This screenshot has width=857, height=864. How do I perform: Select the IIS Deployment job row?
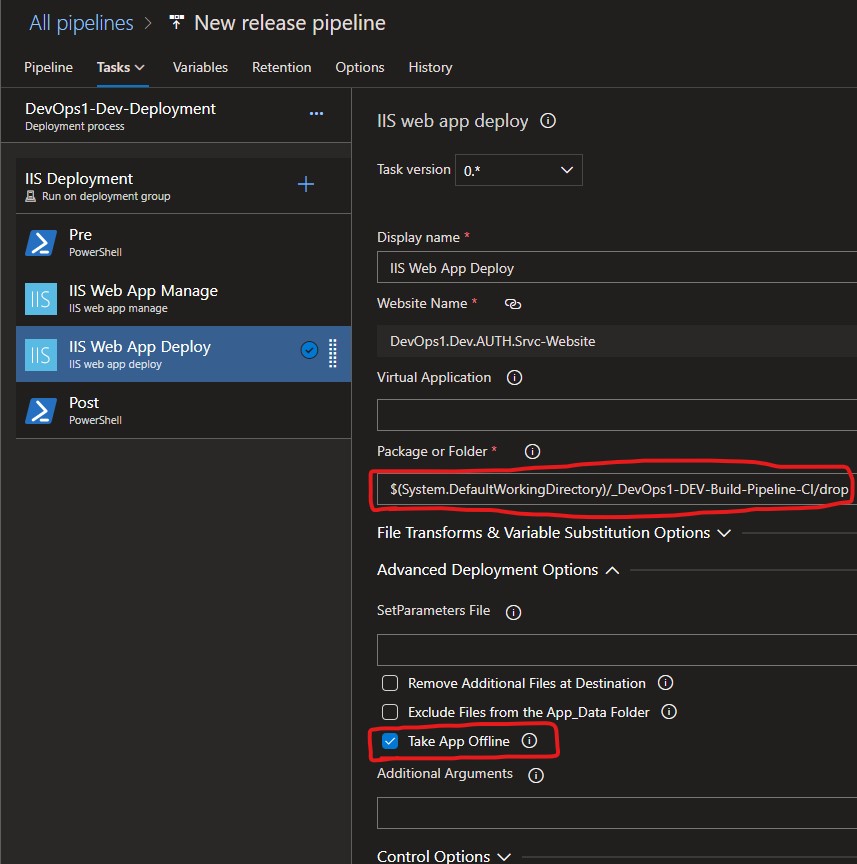click(184, 186)
